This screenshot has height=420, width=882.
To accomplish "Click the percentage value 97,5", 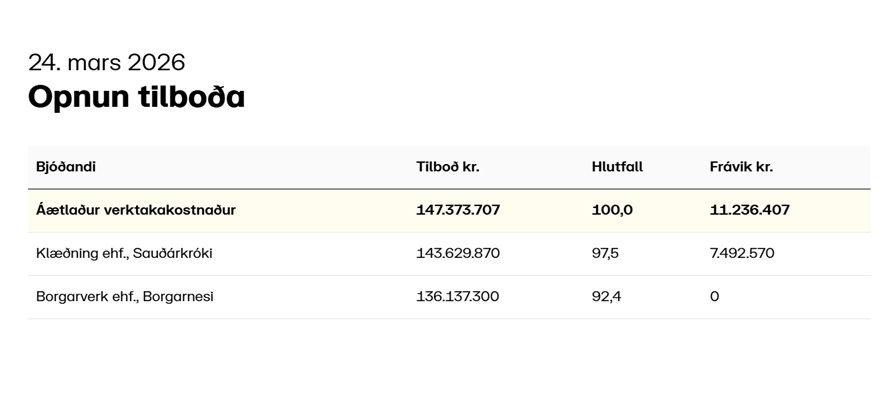I will tap(605, 253).
